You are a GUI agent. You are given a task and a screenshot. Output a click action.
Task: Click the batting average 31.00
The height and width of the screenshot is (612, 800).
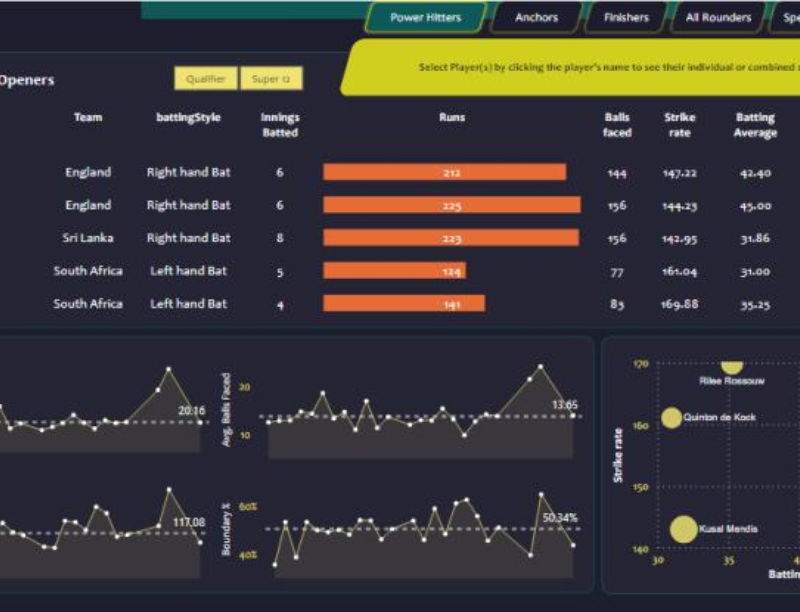tap(755, 271)
